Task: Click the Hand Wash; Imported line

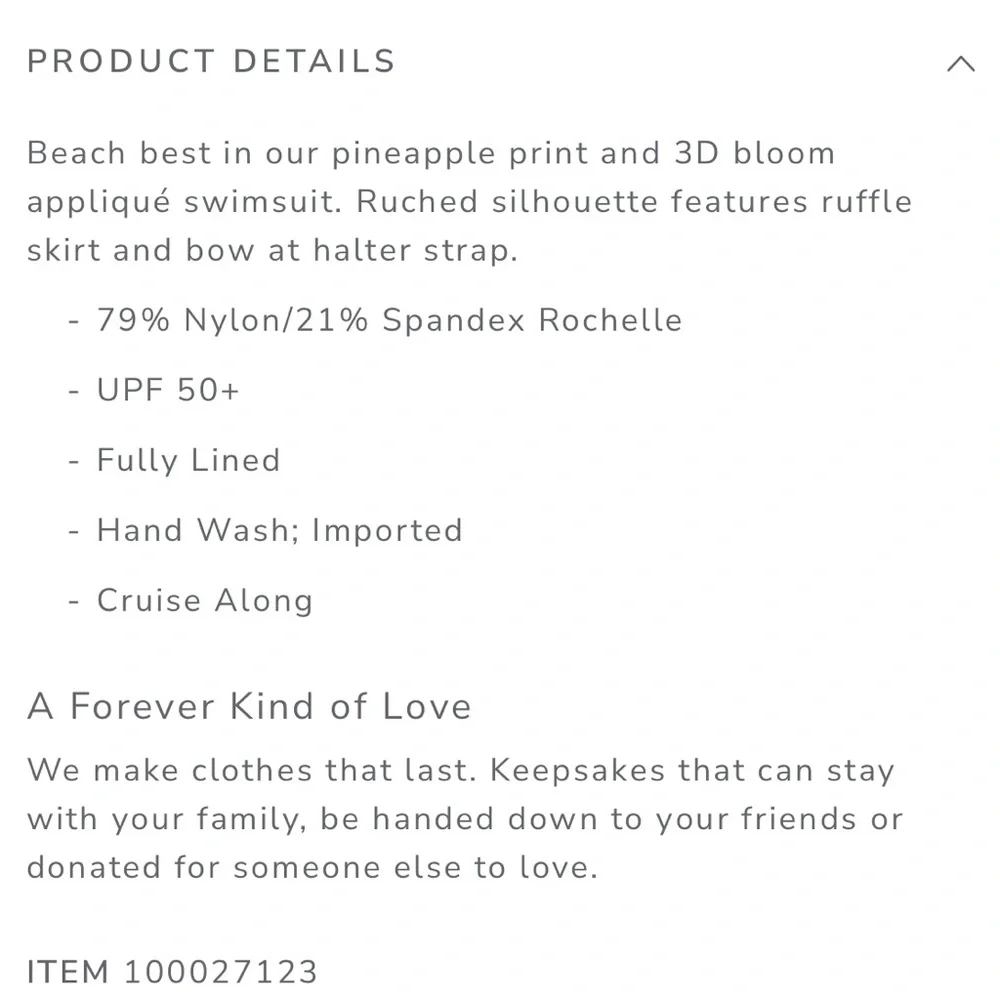Action: [279, 530]
